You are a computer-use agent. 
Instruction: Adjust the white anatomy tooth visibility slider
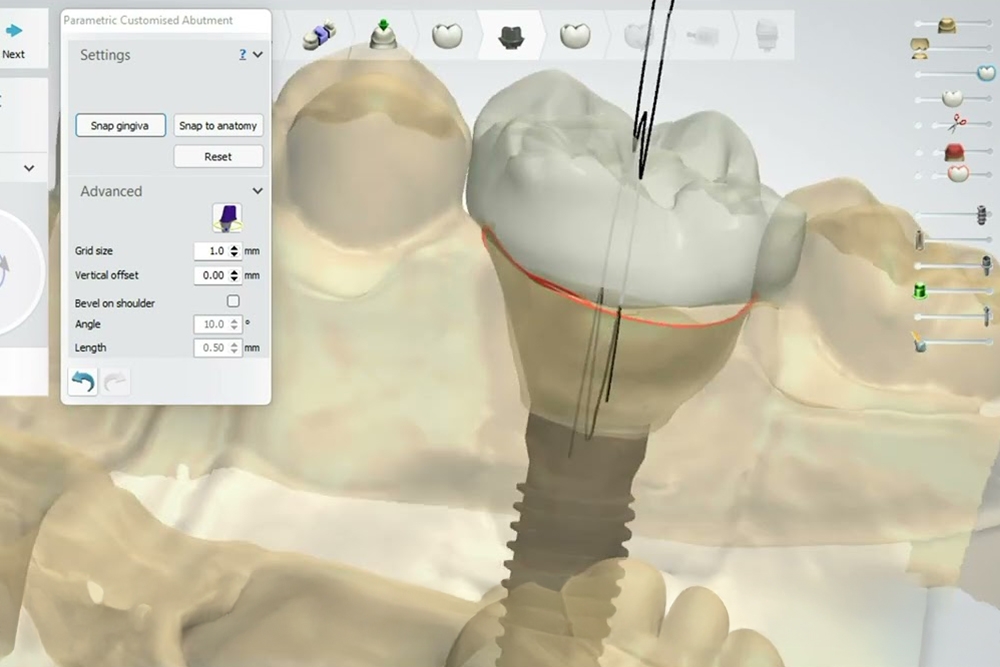[x=952, y=98]
